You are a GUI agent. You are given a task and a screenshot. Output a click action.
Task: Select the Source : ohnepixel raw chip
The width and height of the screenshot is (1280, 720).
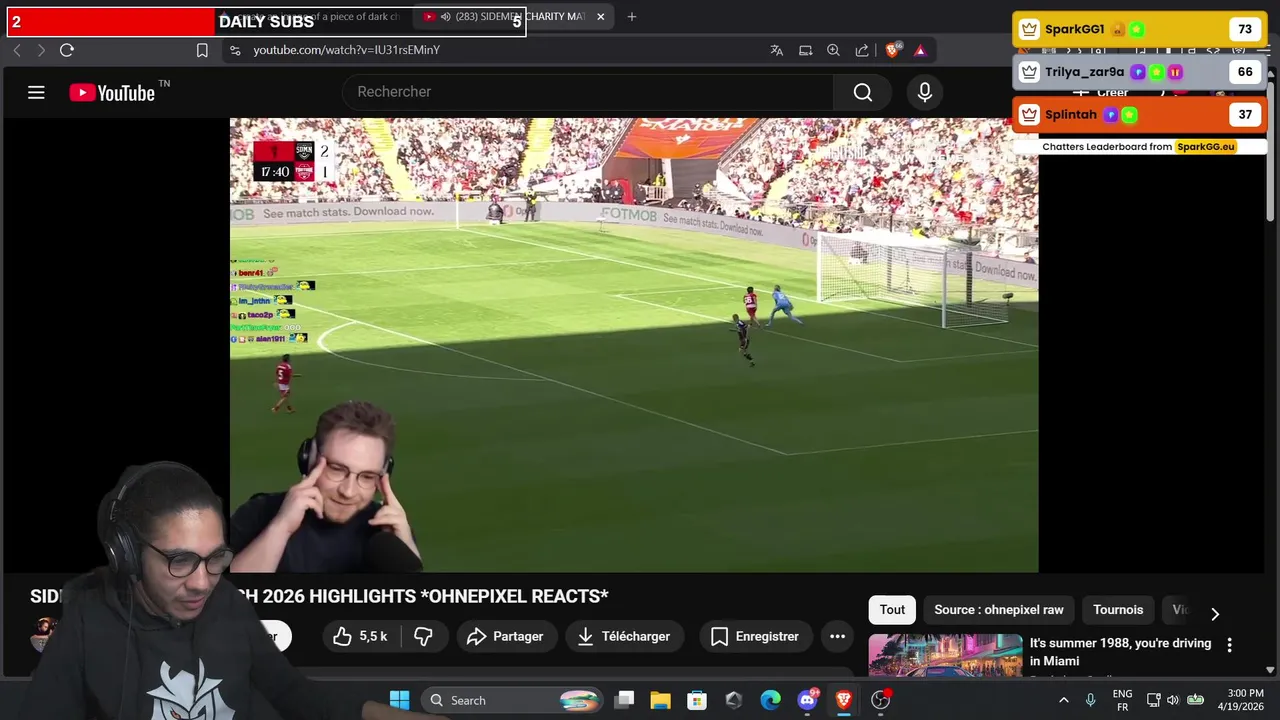[999, 609]
